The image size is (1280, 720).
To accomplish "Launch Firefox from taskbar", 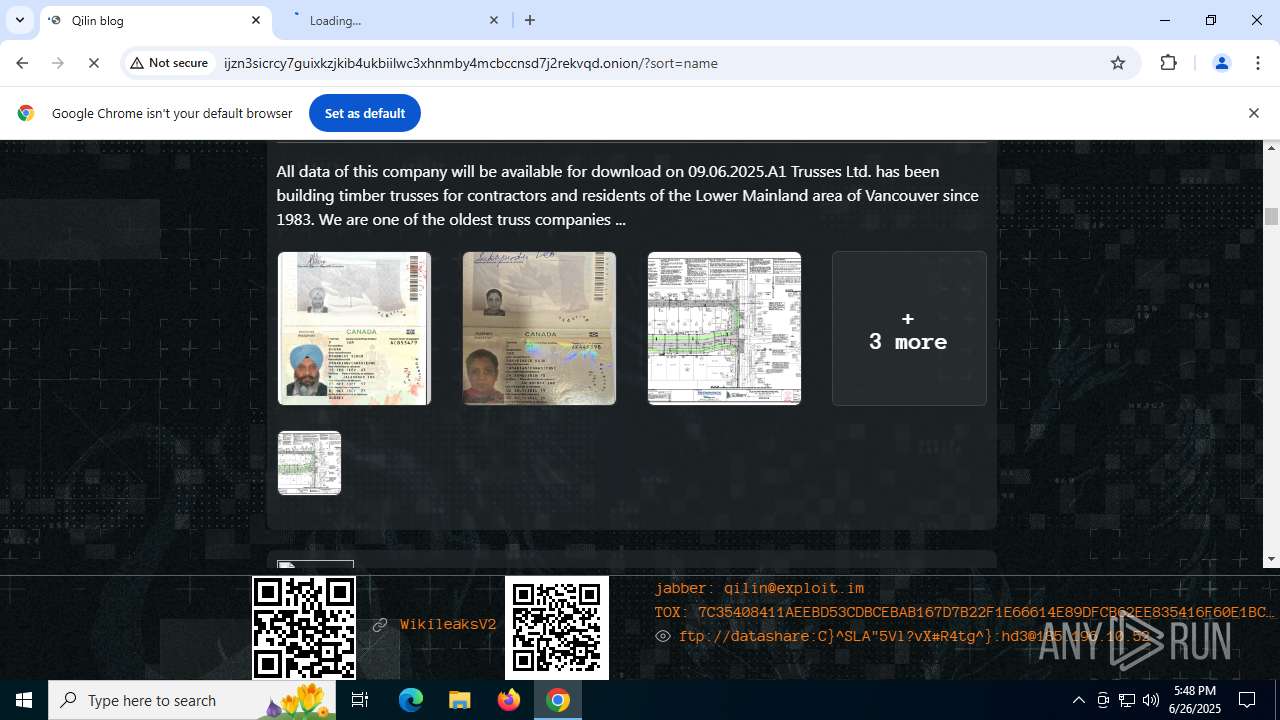I will tap(509, 700).
